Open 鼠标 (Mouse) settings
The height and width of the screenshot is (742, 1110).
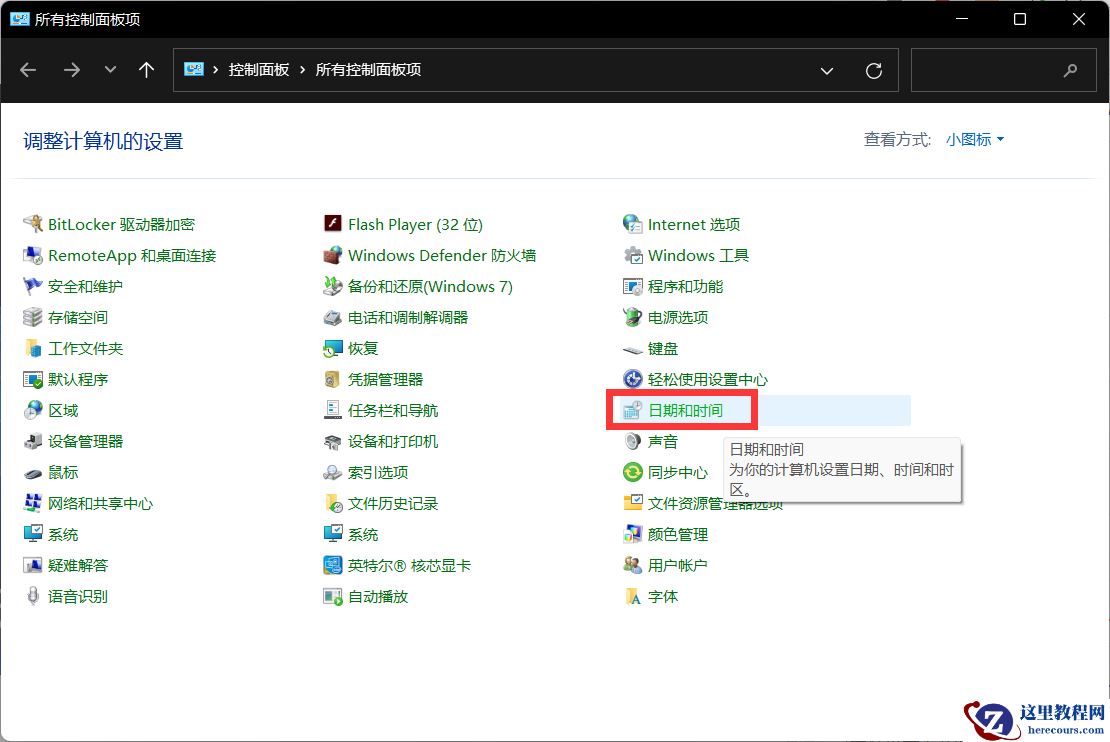coord(61,472)
